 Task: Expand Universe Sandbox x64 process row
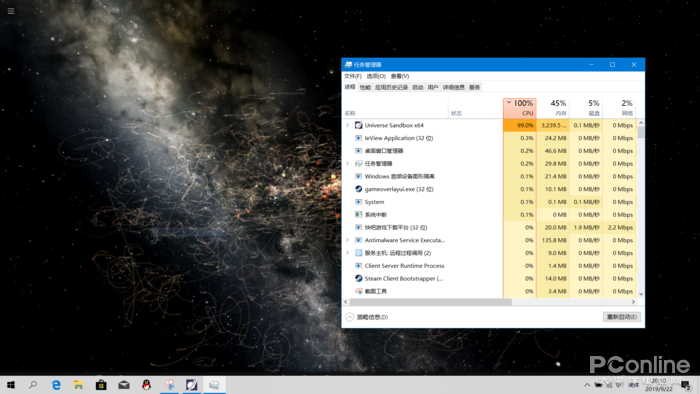(348, 125)
